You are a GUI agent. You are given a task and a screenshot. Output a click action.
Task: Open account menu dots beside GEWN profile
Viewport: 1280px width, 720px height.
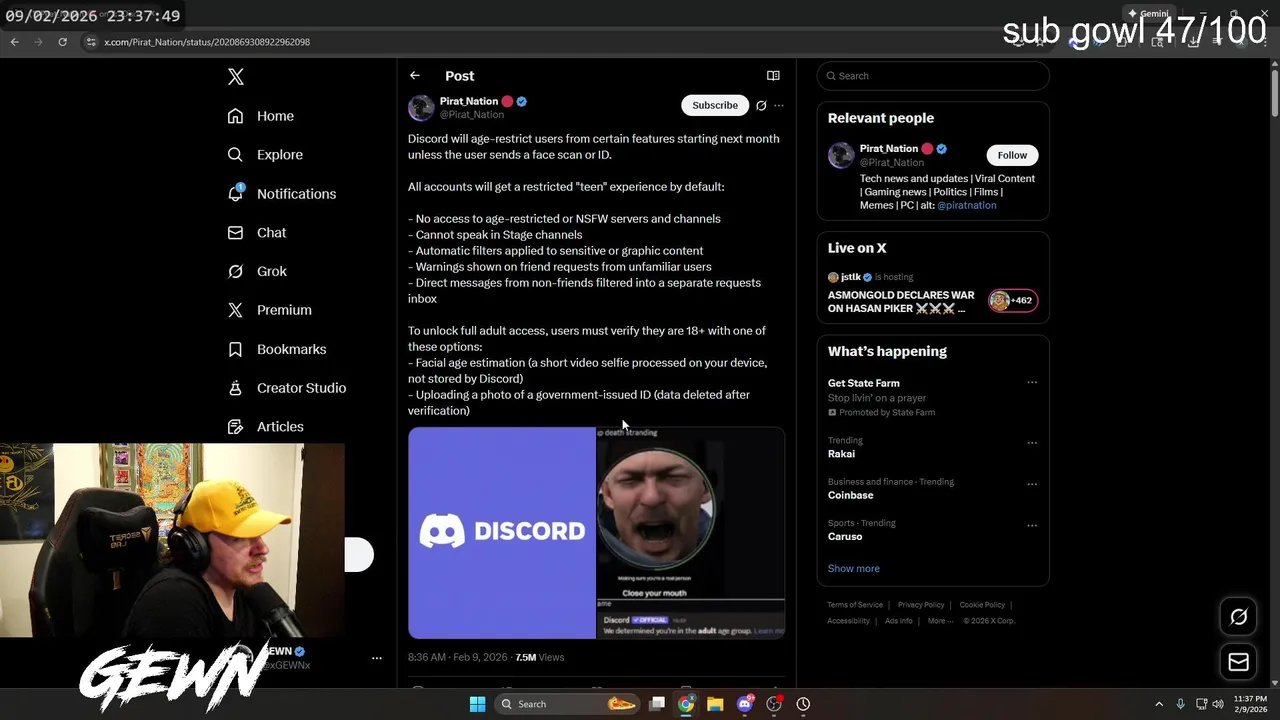pyautogui.click(x=377, y=658)
